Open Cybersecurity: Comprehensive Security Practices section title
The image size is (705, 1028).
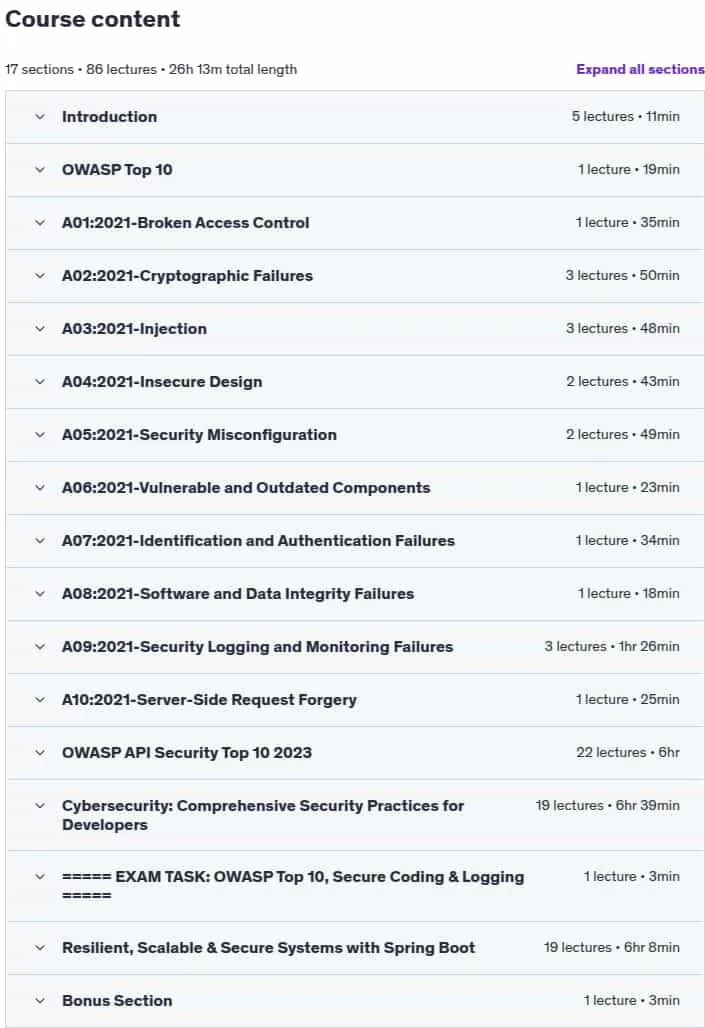coord(263,815)
